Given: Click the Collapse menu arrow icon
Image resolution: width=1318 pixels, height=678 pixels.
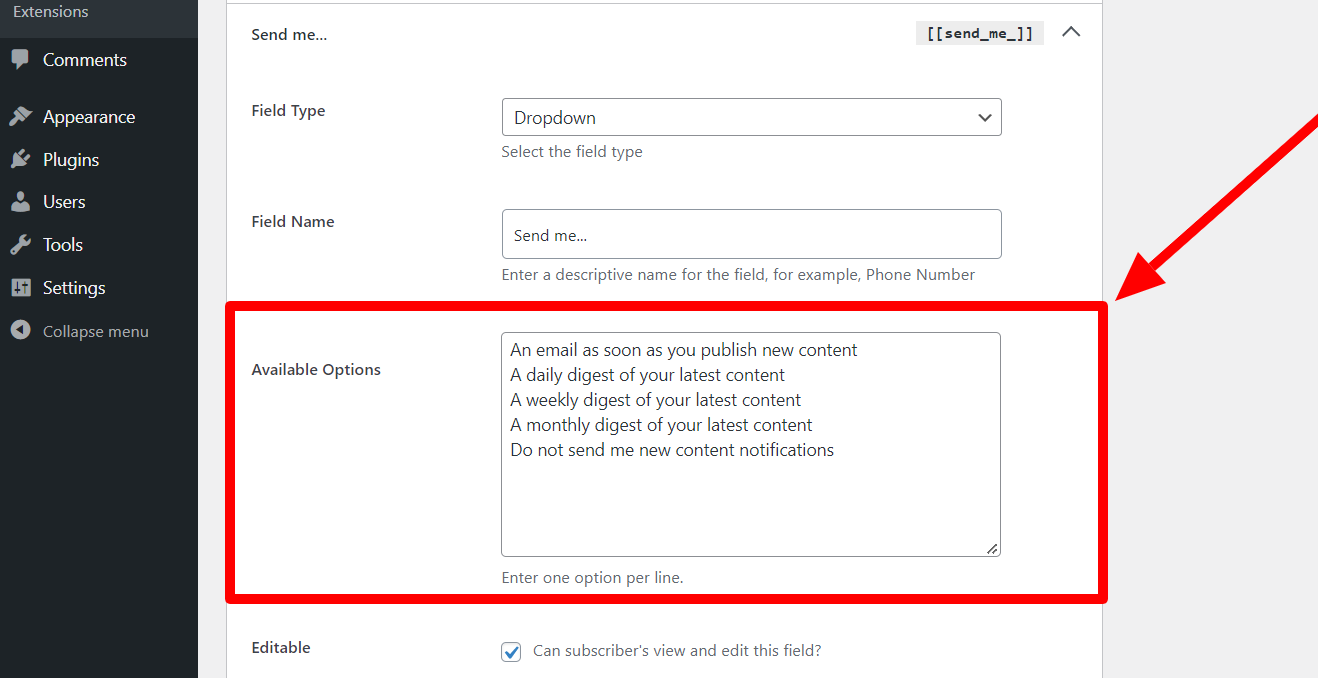Looking at the screenshot, I should coord(20,331).
